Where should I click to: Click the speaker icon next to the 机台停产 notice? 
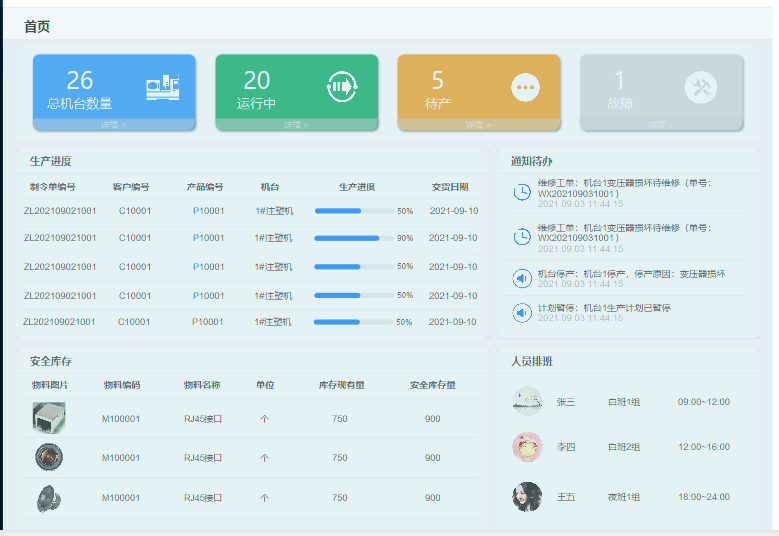(522, 278)
